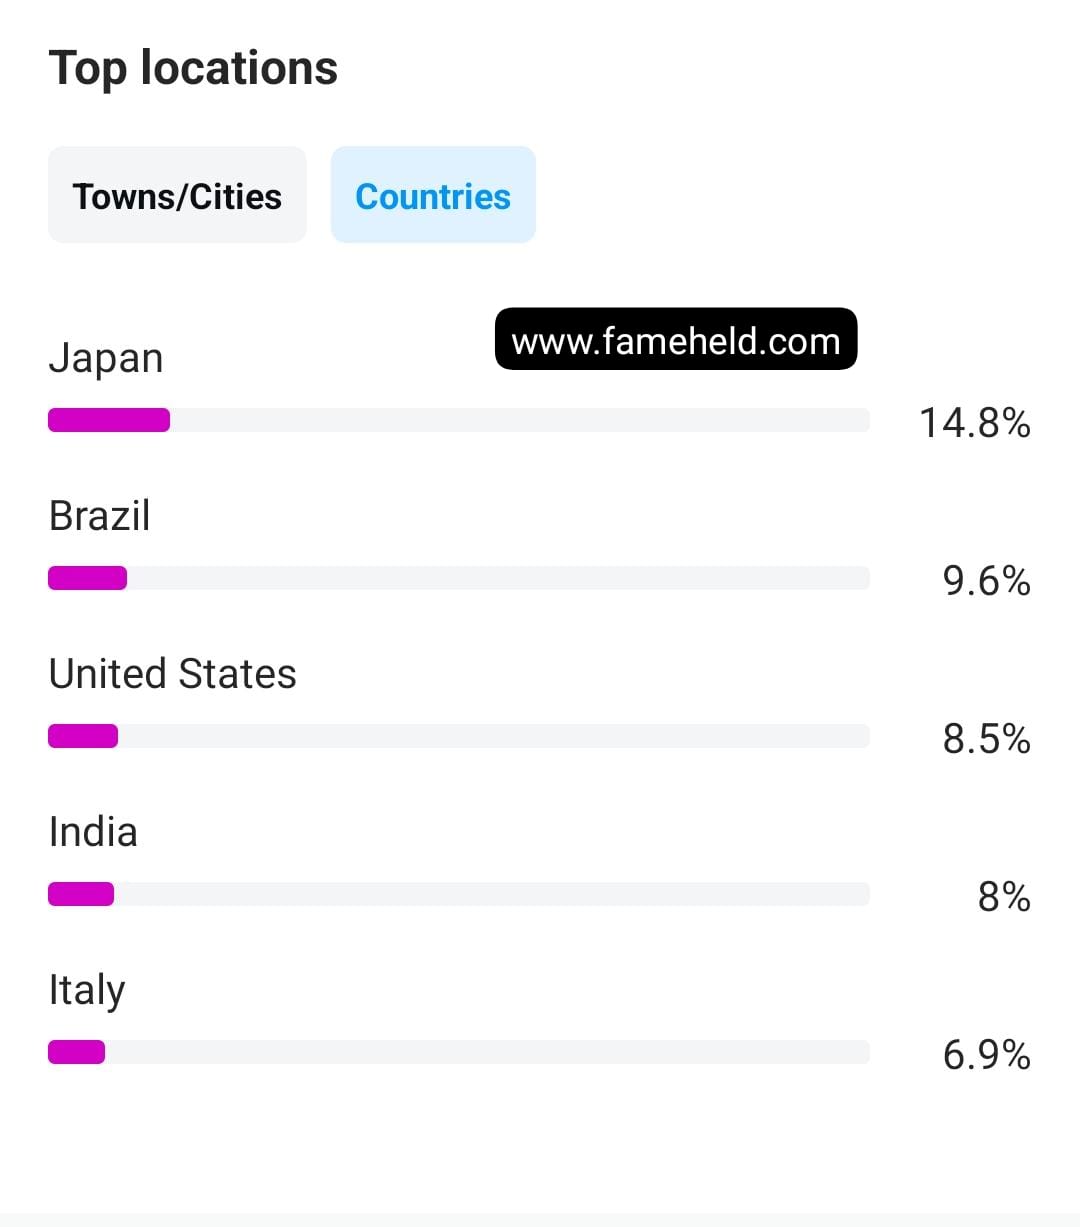Click the 6.9% value for Italy

point(987,1054)
